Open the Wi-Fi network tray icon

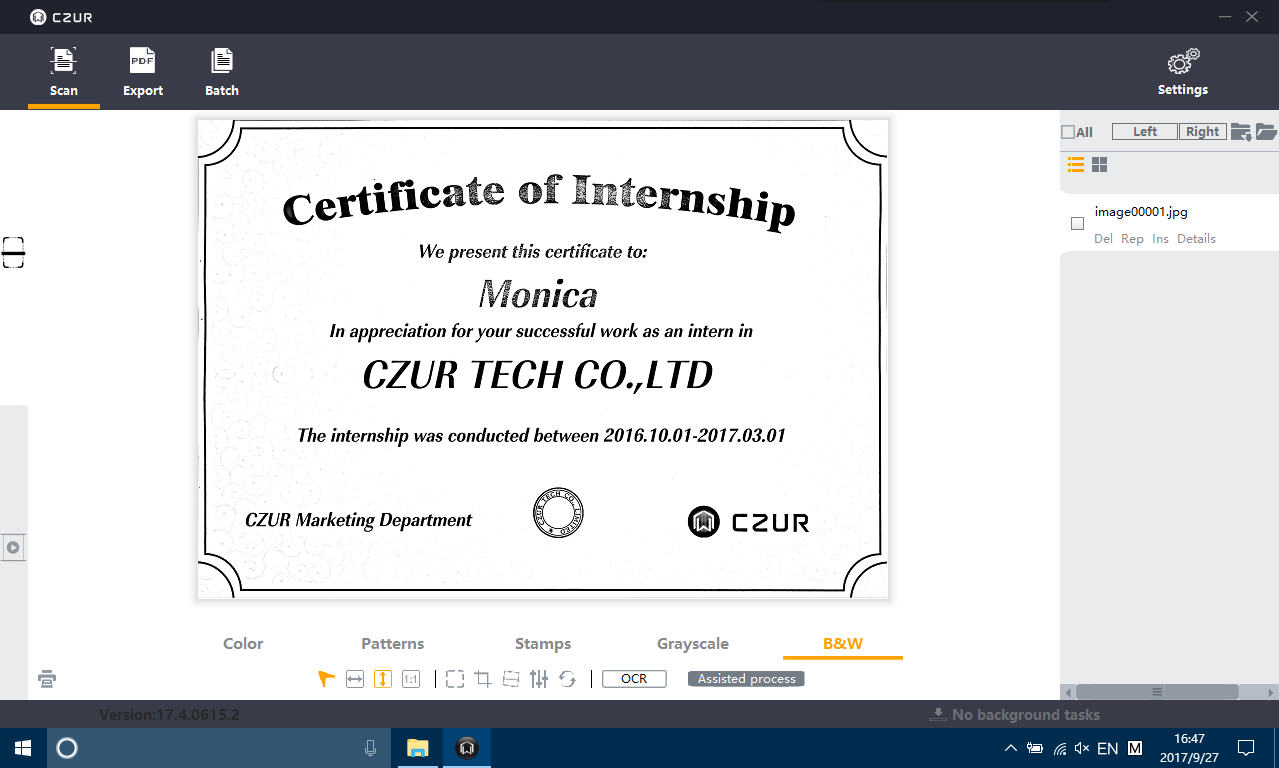[1060, 748]
